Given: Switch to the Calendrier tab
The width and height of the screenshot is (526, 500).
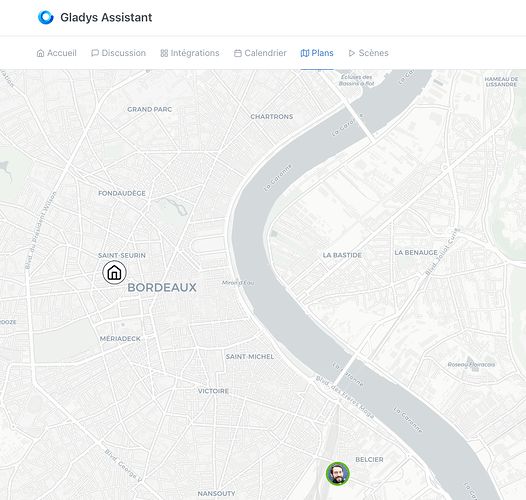Looking at the screenshot, I should click(x=260, y=53).
